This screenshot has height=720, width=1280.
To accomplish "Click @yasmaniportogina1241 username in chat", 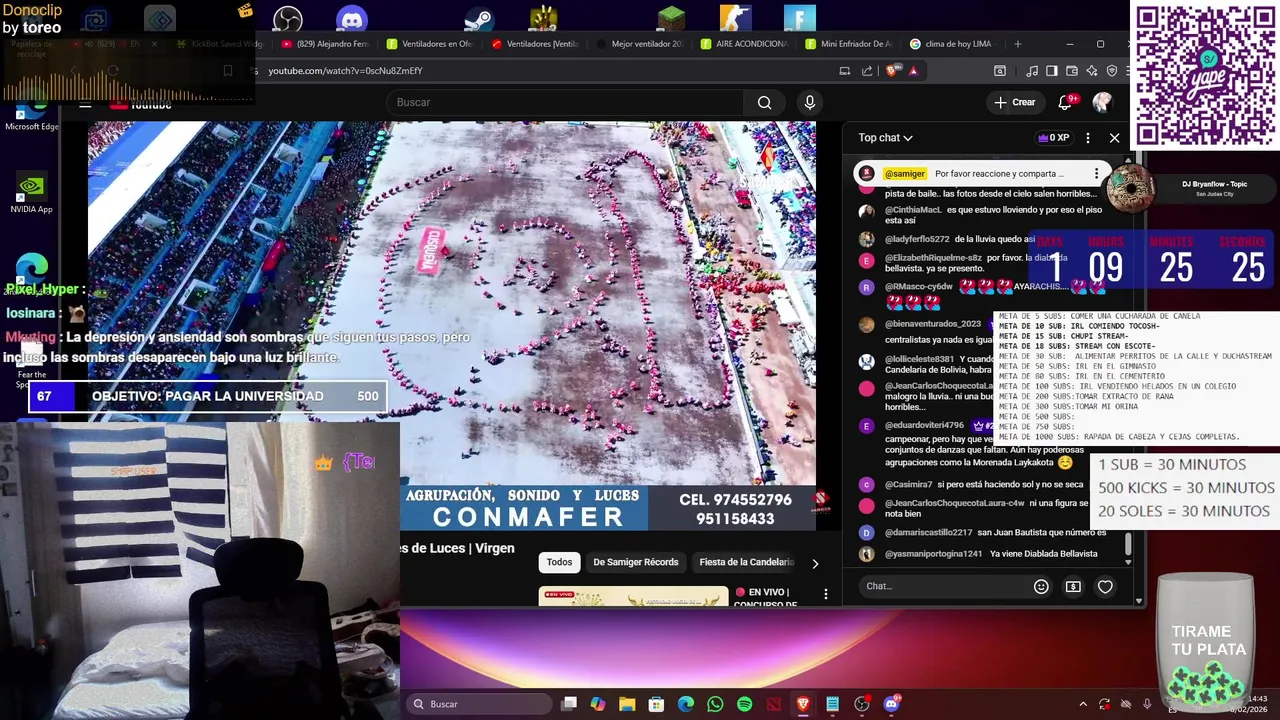I will coord(933,554).
